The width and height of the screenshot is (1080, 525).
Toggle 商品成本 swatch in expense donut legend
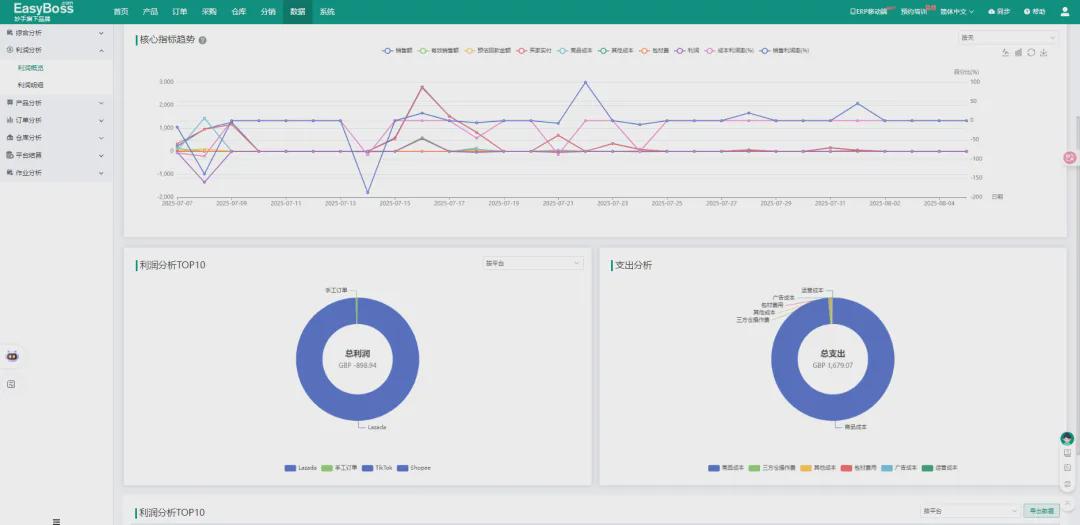[x=714, y=468]
